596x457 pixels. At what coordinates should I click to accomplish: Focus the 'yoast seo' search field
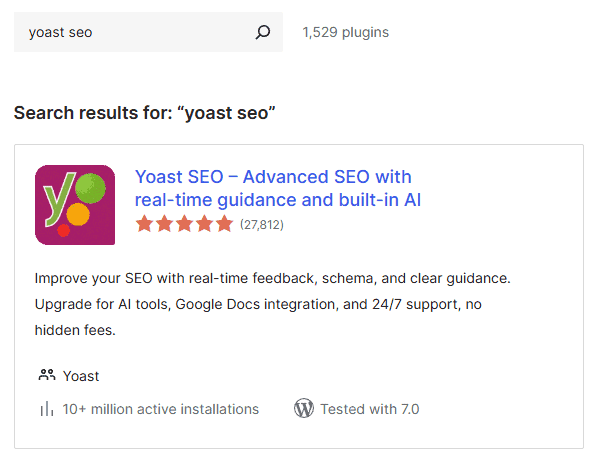click(148, 32)
